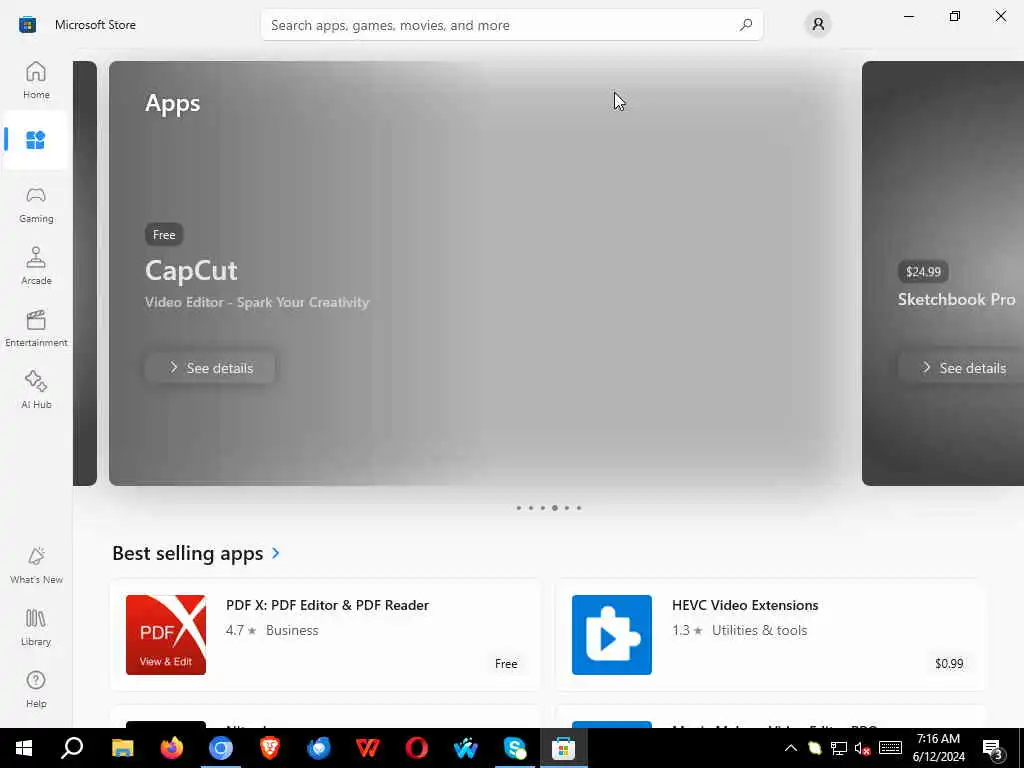This screenshot has height=768, width=1024.
Task: Click the previous banner slide at left edge
Action: click(85, 273)
